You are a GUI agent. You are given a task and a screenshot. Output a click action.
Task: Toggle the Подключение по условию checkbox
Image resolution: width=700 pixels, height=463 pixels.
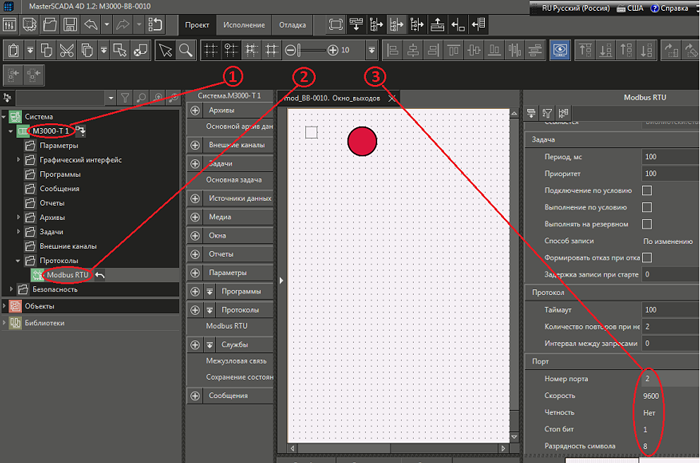click(x=647, y=190)
